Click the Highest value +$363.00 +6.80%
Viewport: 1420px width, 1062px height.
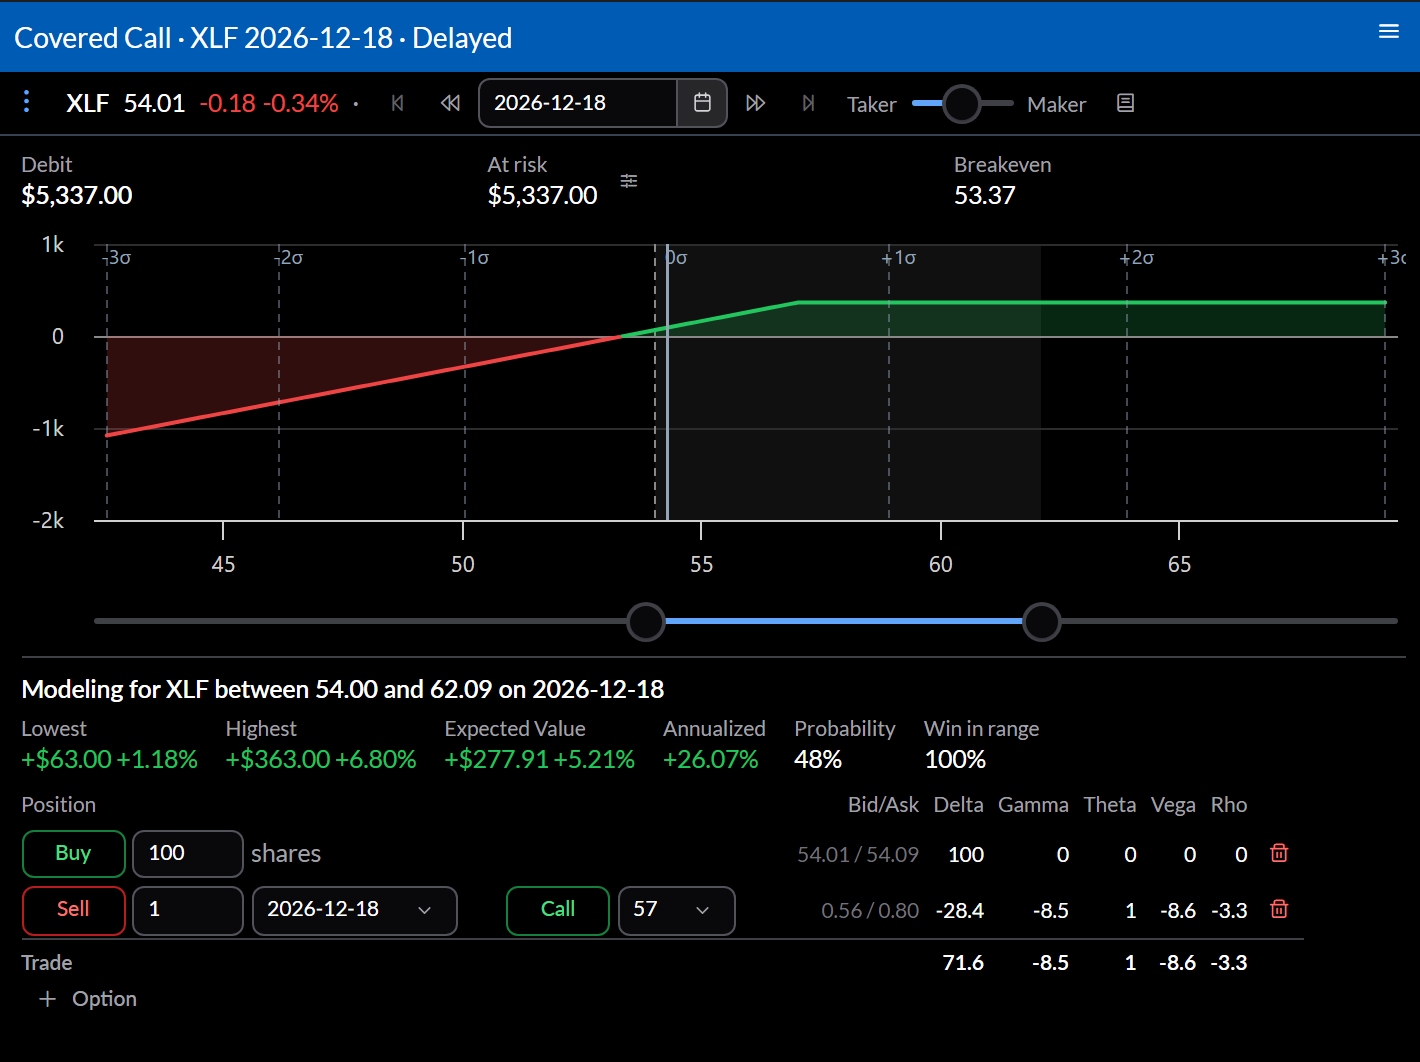tap(321, 759)
